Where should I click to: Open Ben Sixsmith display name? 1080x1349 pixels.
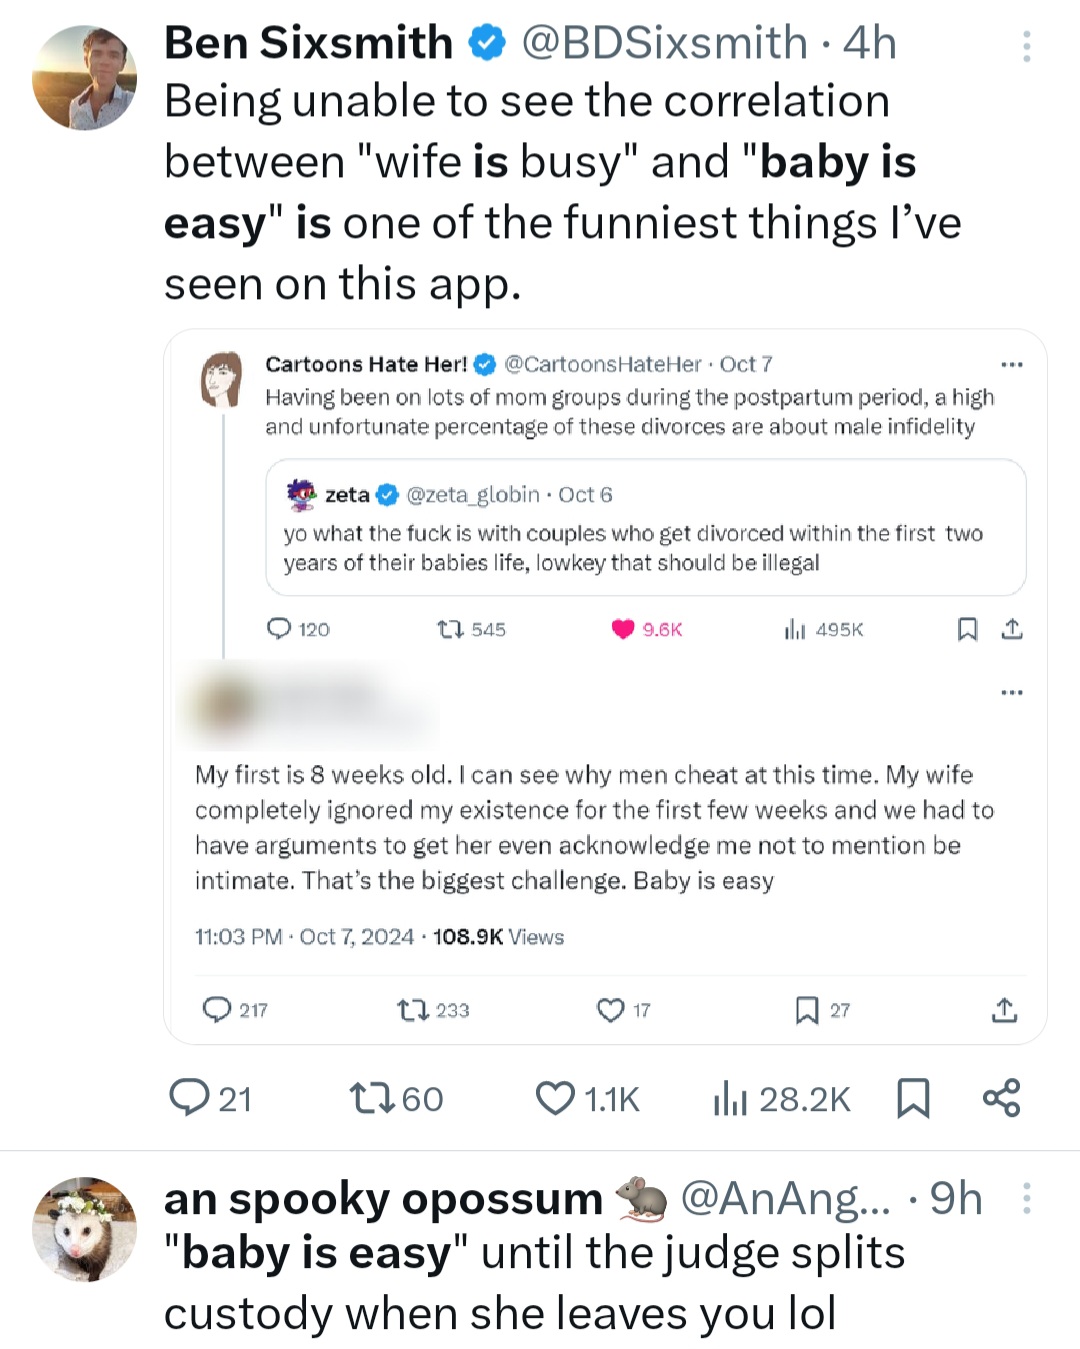pyautogui.click(x=308, y=43)
